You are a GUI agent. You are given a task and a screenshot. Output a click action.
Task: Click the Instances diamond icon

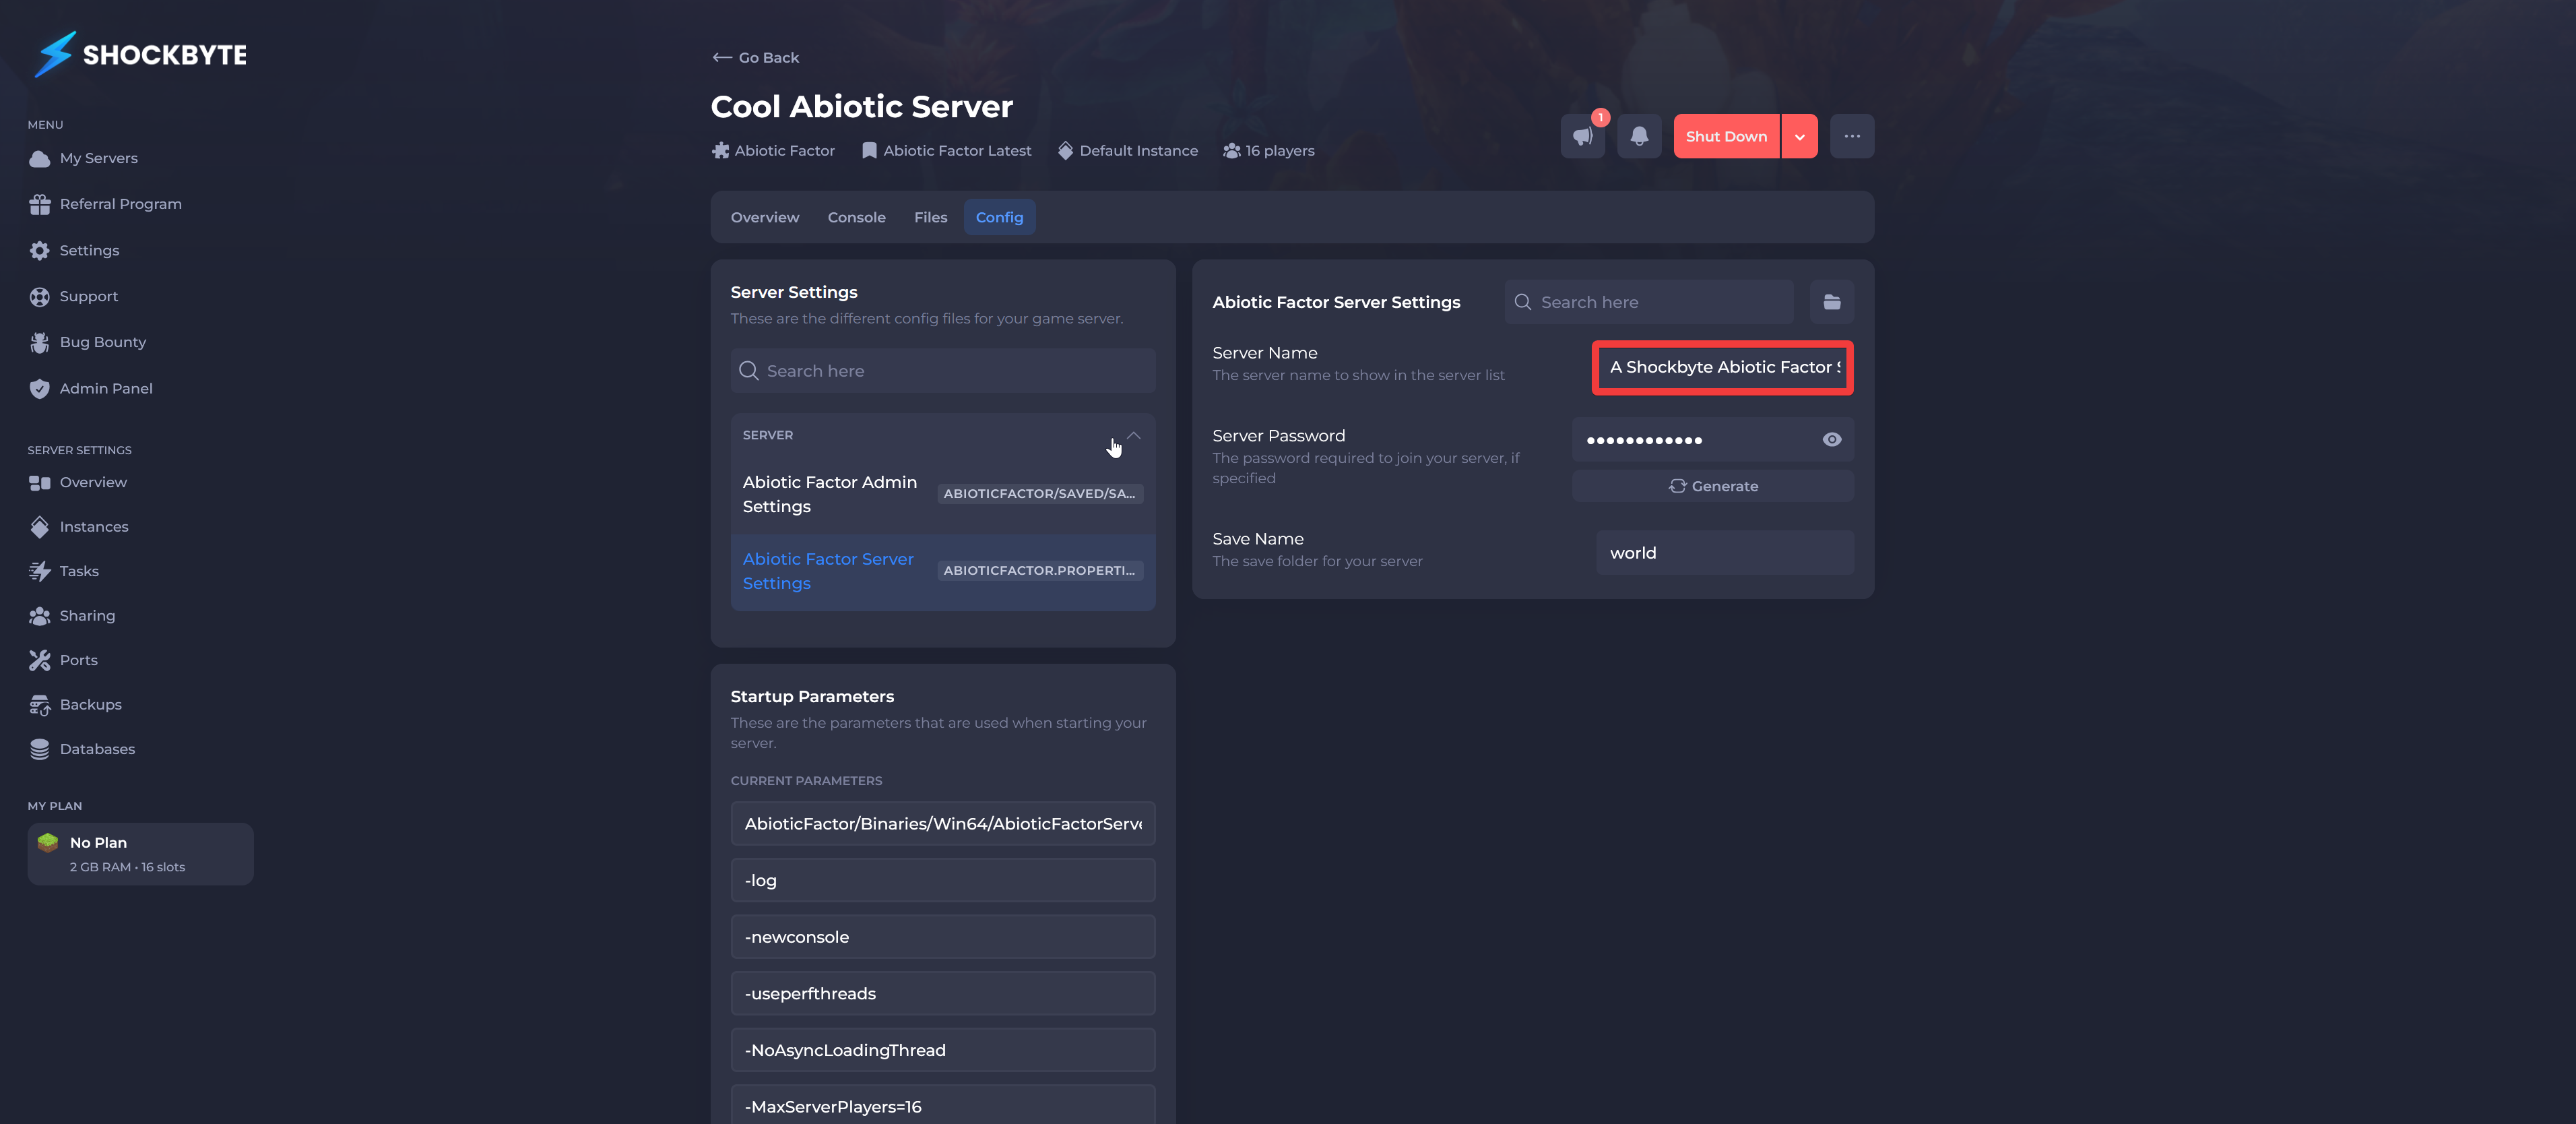pyautogui.click(x=39, y=527)
